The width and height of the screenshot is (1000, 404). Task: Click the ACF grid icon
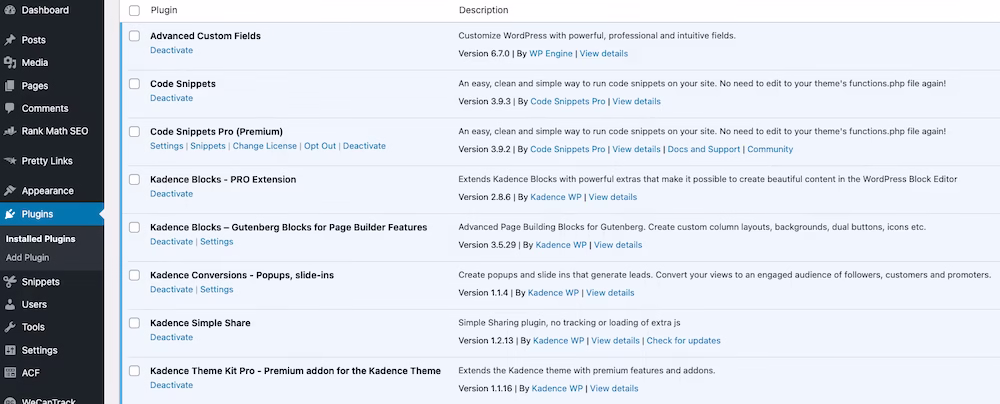tap(10, 373)
